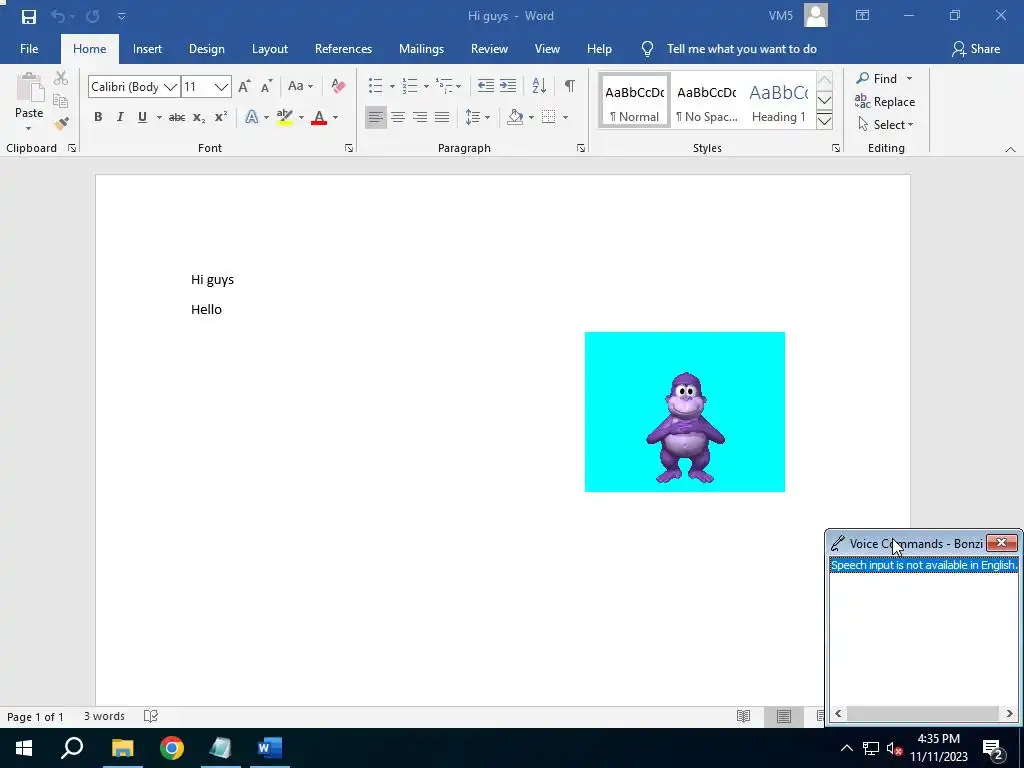Open underline style dropdown arrow
The width and height of the screenshot is (1024, 768).
click(159, 118)
